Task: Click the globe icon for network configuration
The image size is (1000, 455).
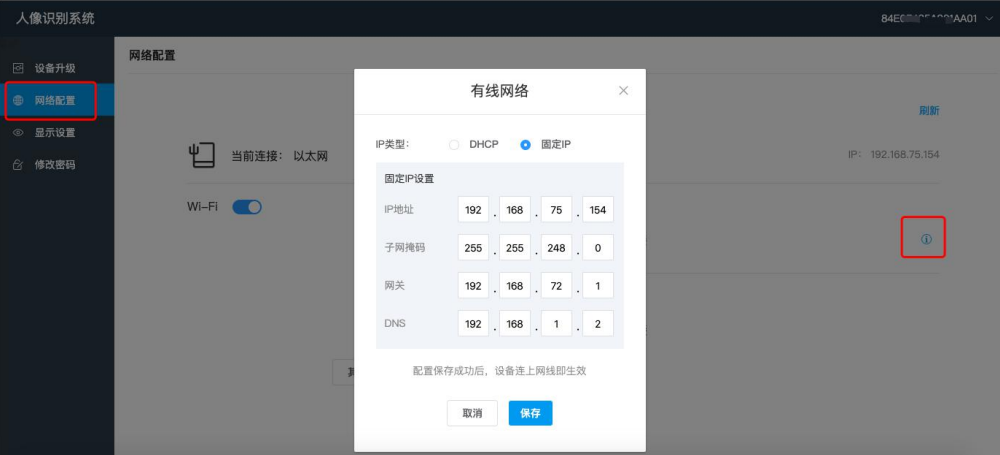Action: click(18, 101)
